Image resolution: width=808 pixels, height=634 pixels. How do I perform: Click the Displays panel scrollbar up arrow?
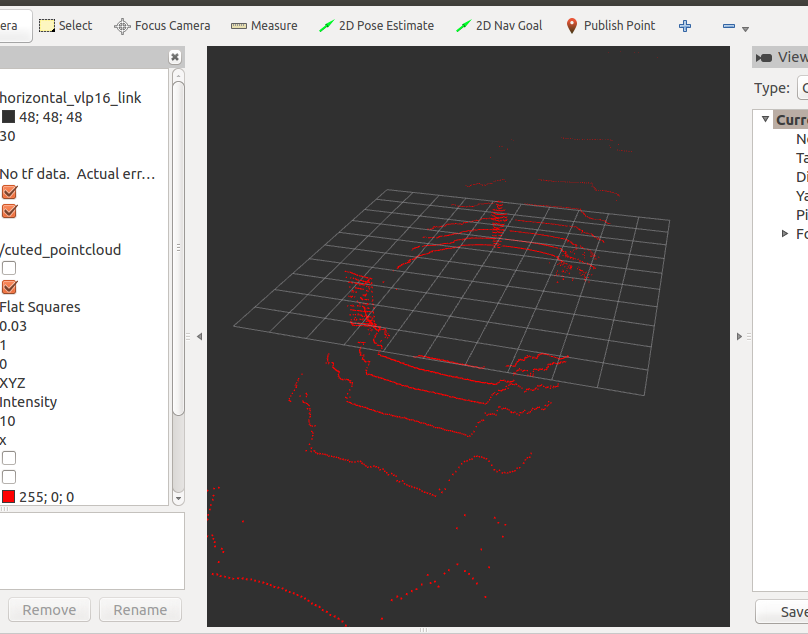pyautogui.click(x=178, y=75)
